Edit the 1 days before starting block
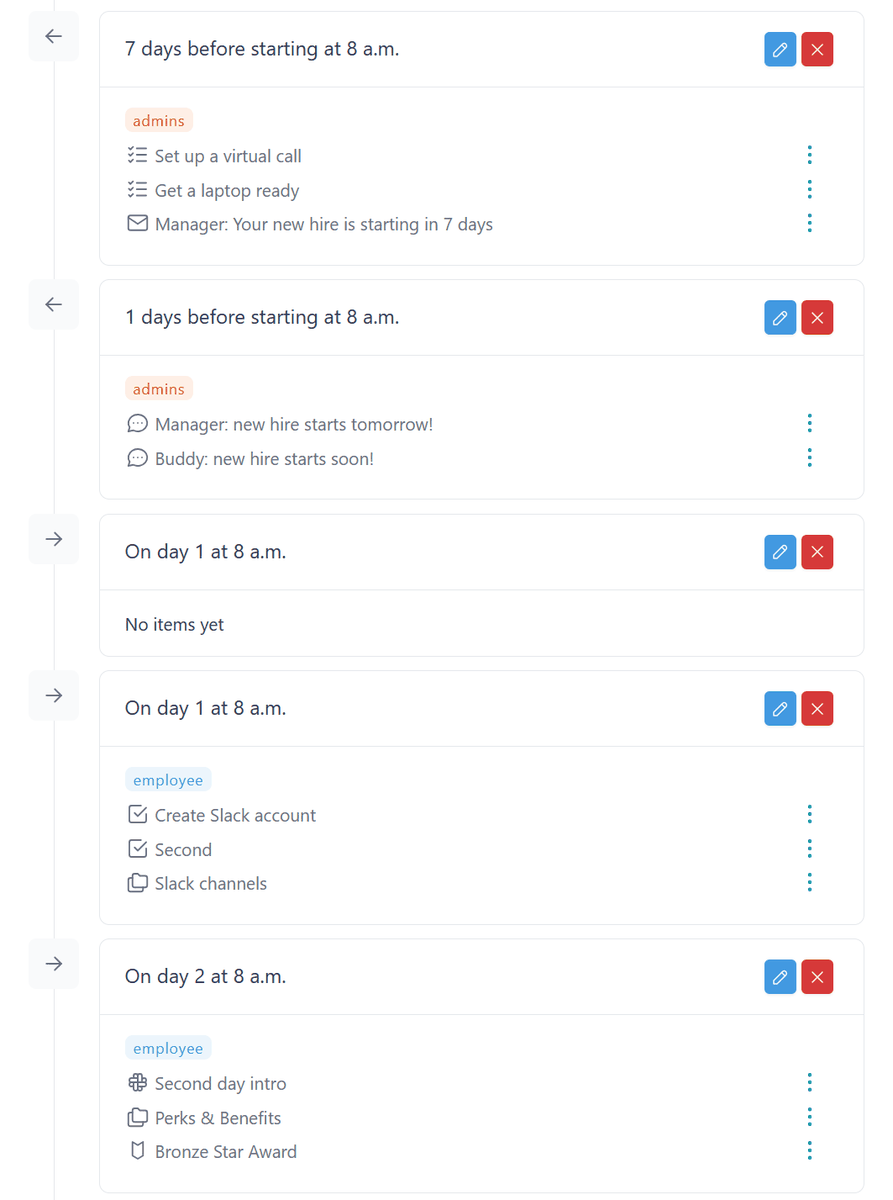The height and width of the screenshot is (1200, 893). (x=780, y=318)
